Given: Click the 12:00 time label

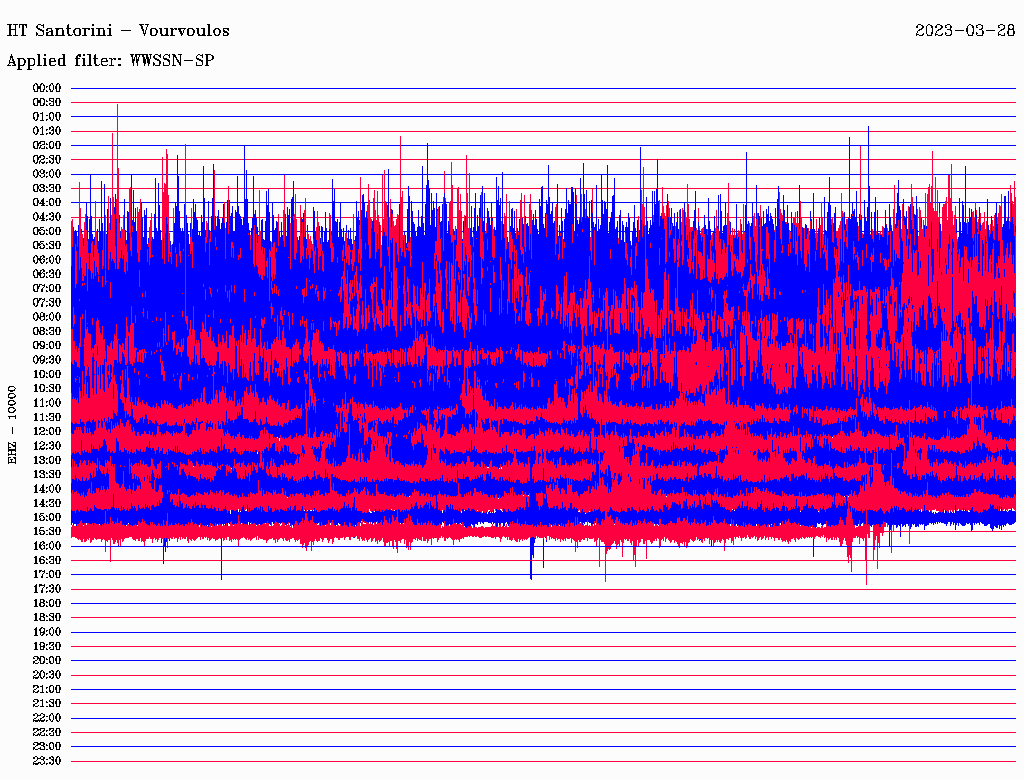Looking at the screenshot, I should tap(47, 431).
